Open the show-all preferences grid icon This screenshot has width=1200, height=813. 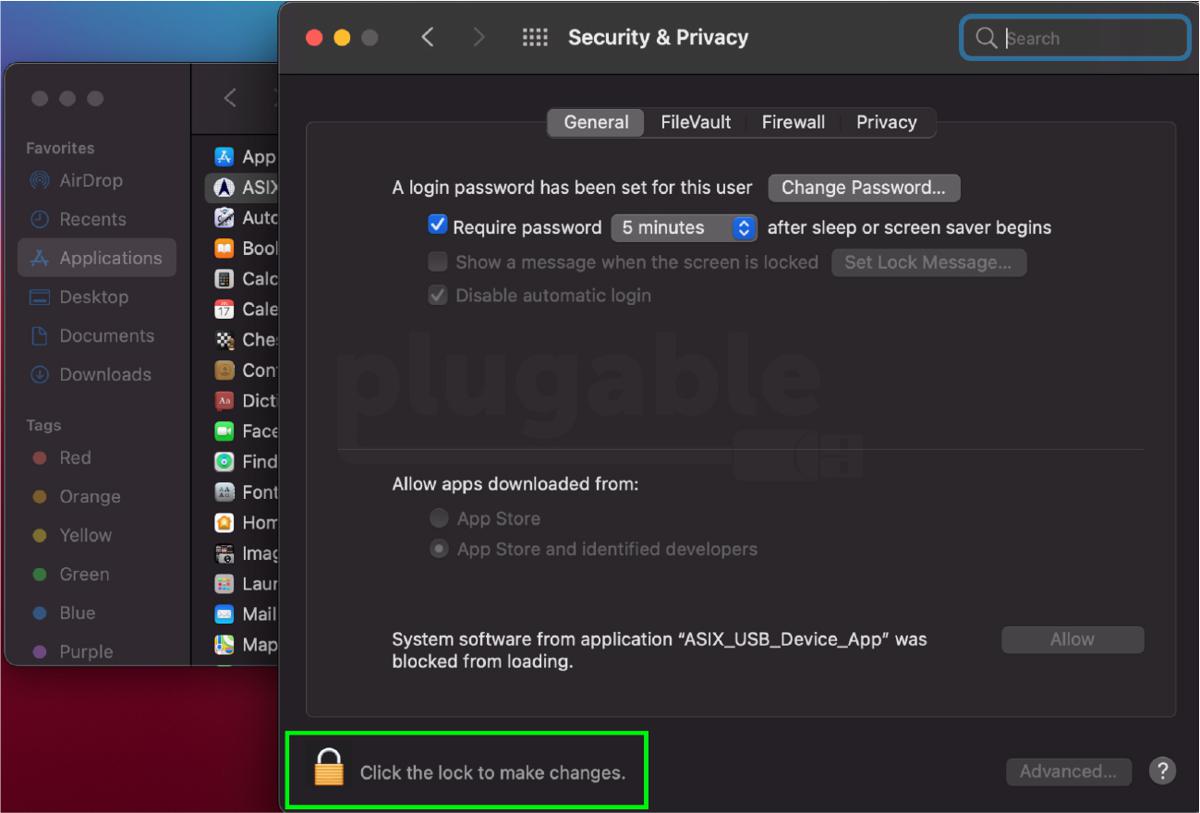pyautogui.click(x=535, y=38)
